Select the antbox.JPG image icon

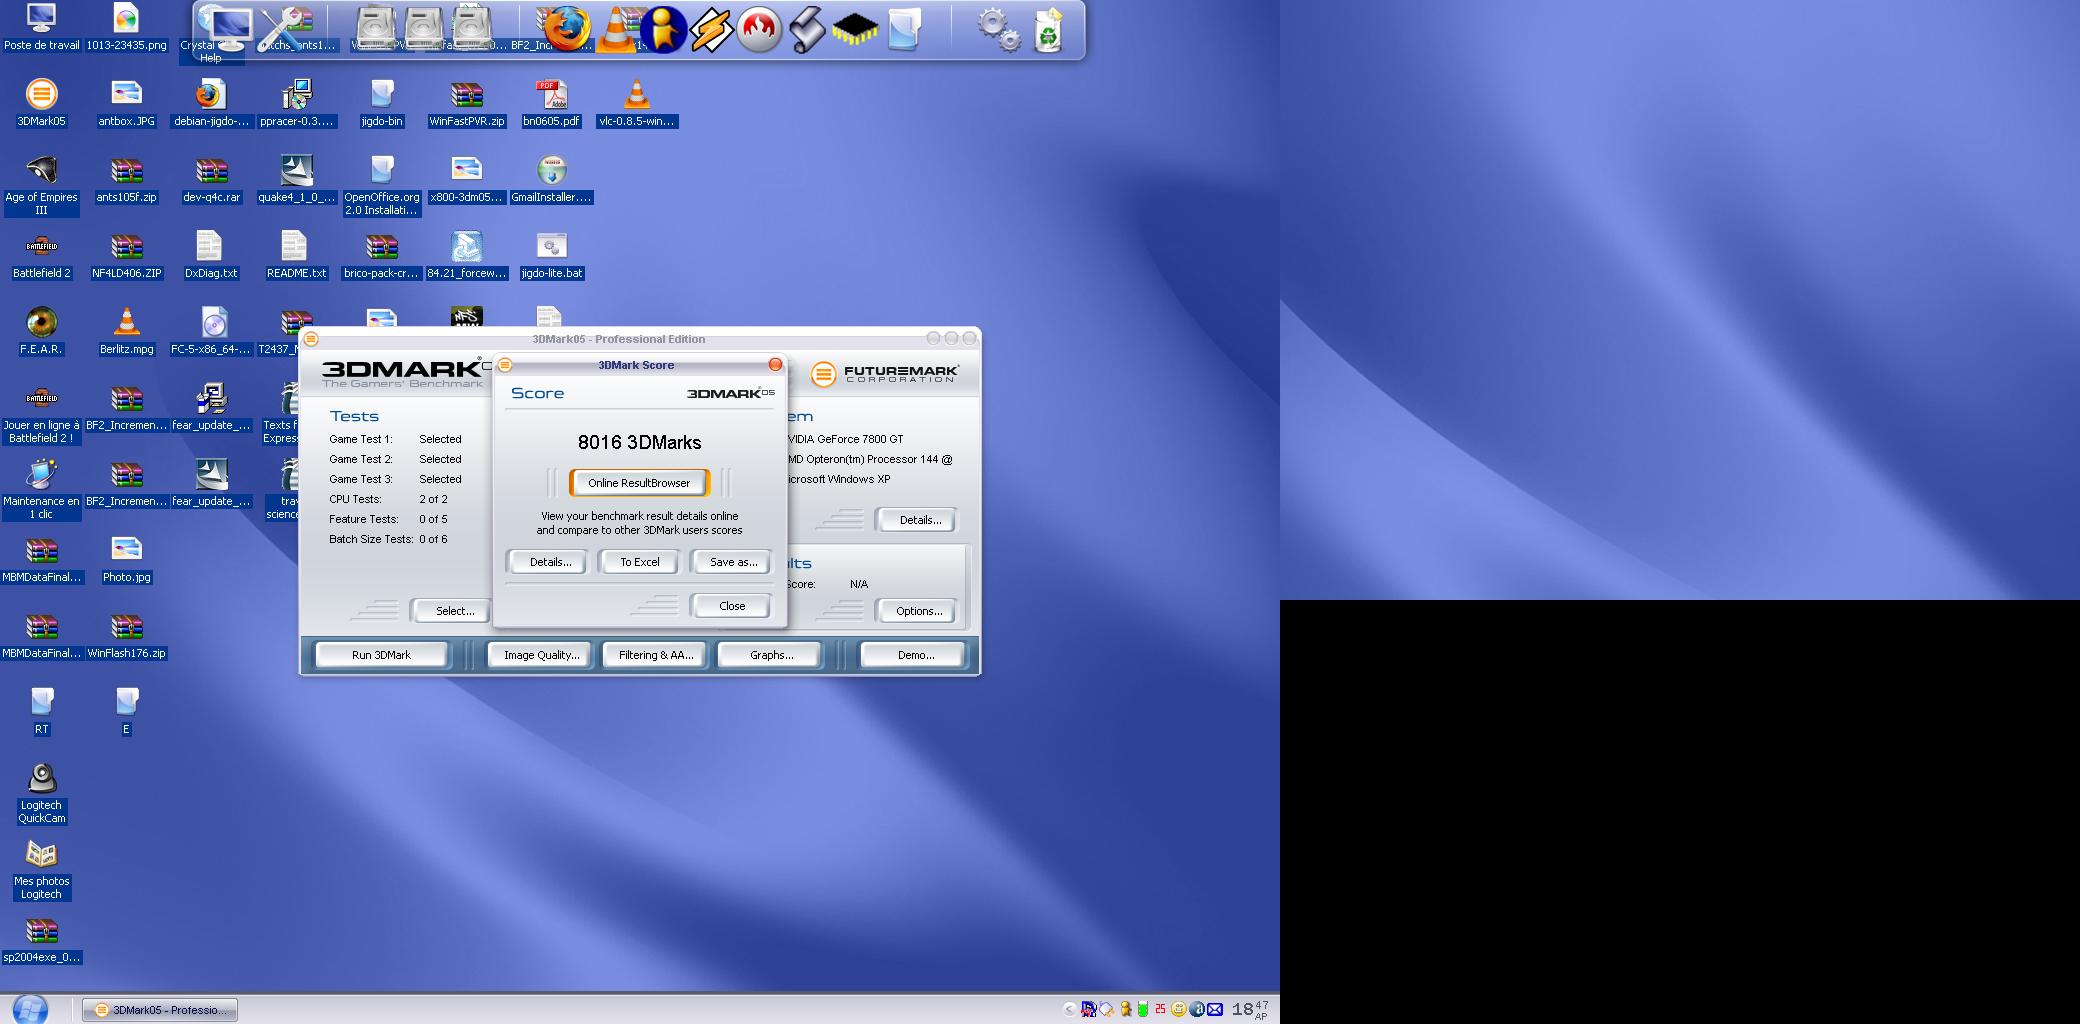pyautogui.click(x=126, y=103)
